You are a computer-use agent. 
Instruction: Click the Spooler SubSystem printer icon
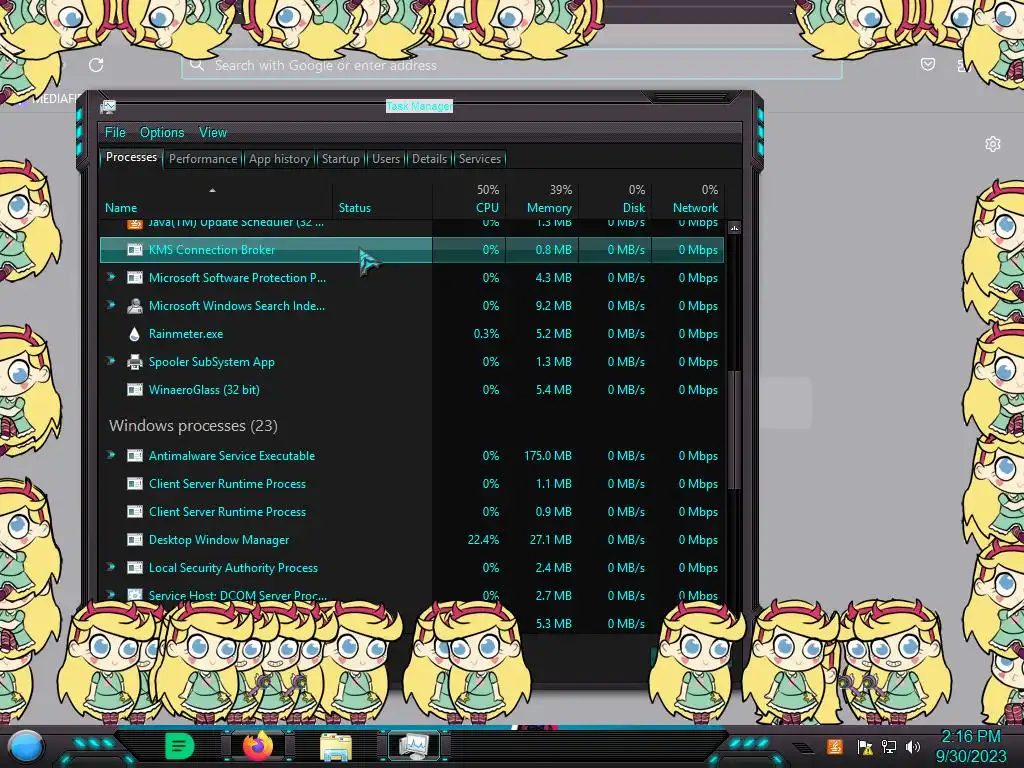point(135,362)
